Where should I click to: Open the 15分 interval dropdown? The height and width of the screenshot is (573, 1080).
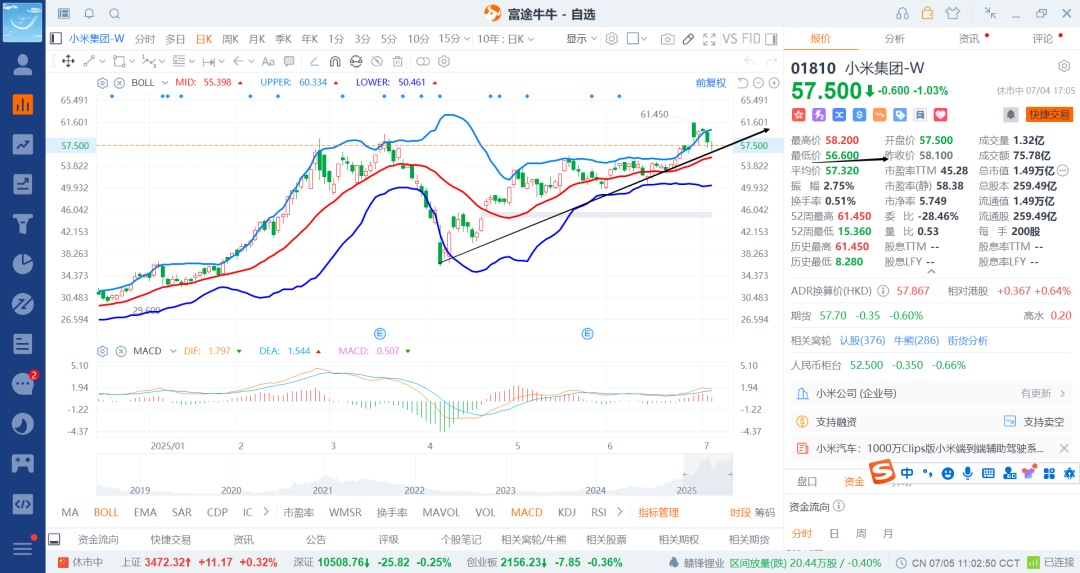click(454, 39)
